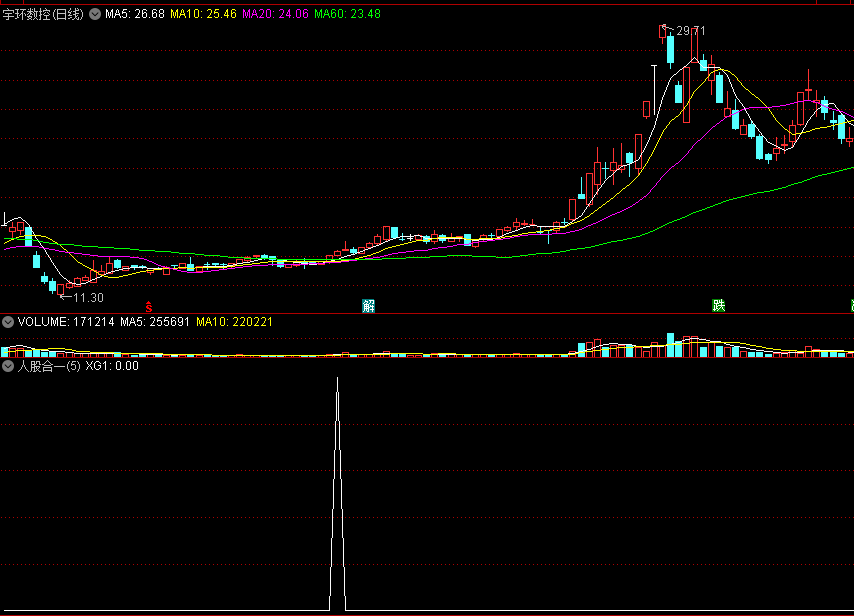Screen dimensions: 854x616
Task: Click the MA10: 25.46 label
Action: [x=203, y=14]
